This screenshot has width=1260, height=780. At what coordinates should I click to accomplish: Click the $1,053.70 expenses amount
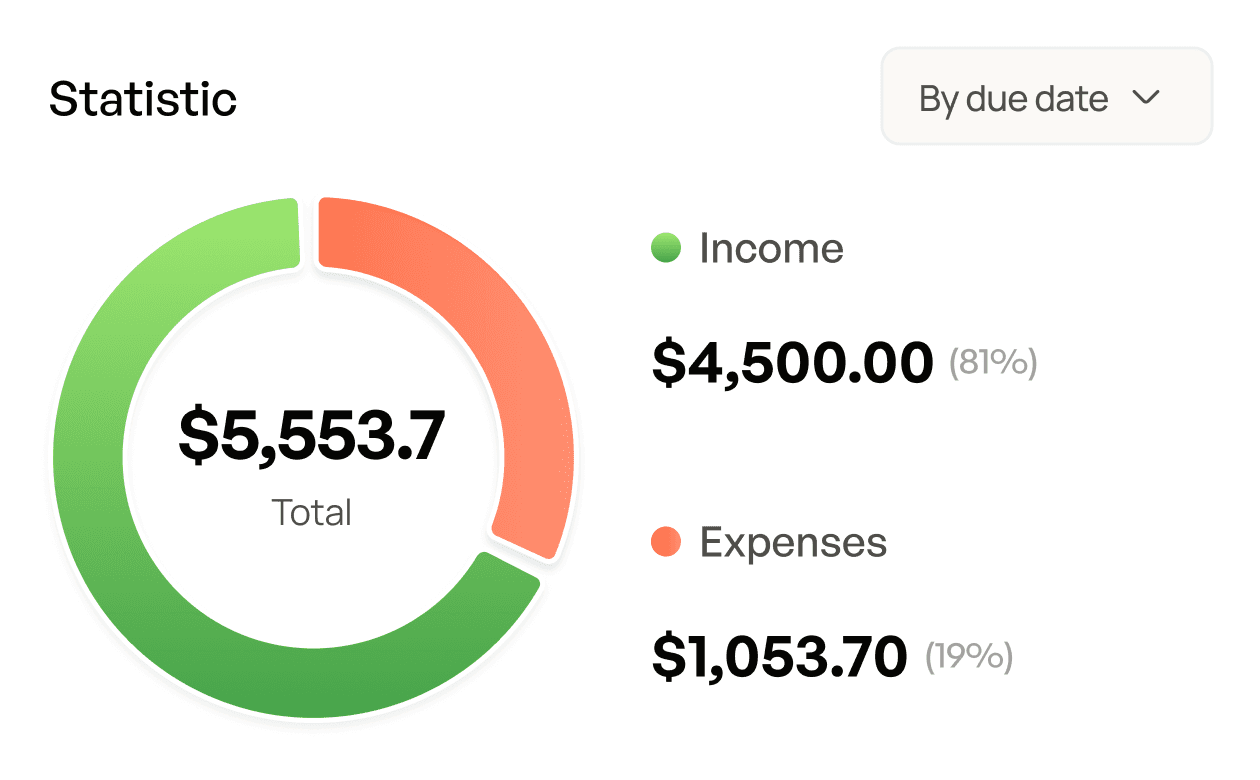pyautogui.click(x=779, y=656)
